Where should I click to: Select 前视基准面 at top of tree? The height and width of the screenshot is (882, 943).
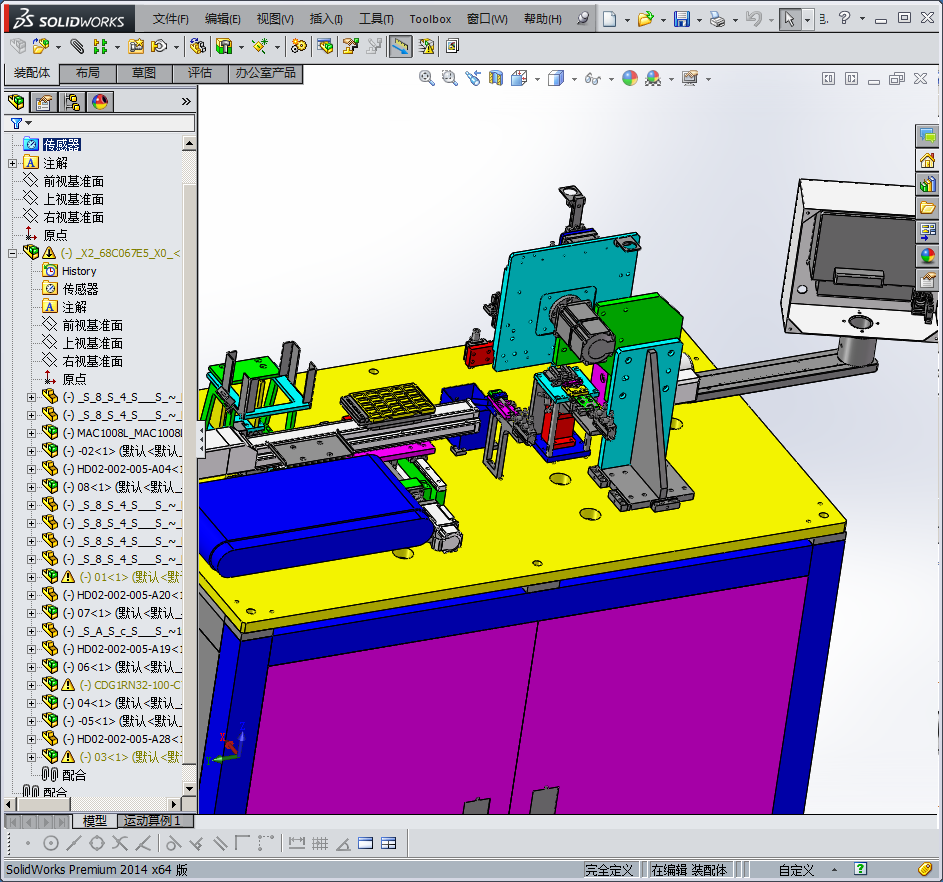click(73, 181)
